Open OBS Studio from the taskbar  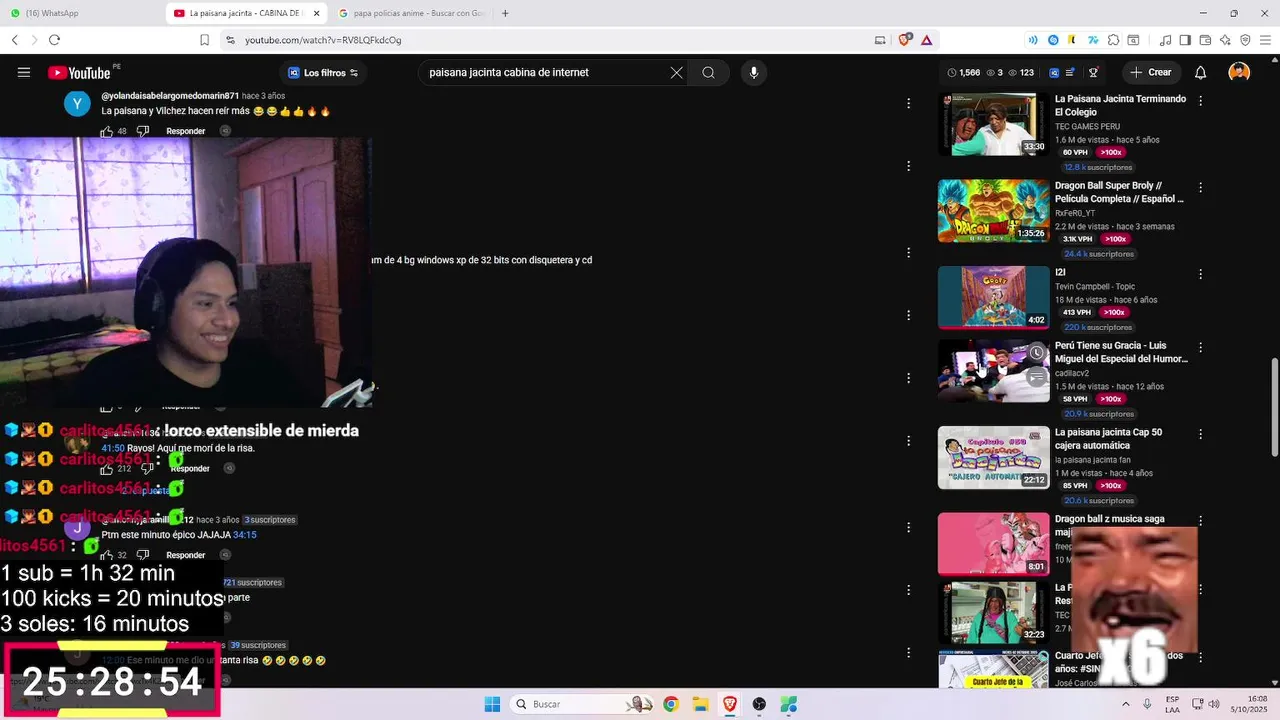759,704
